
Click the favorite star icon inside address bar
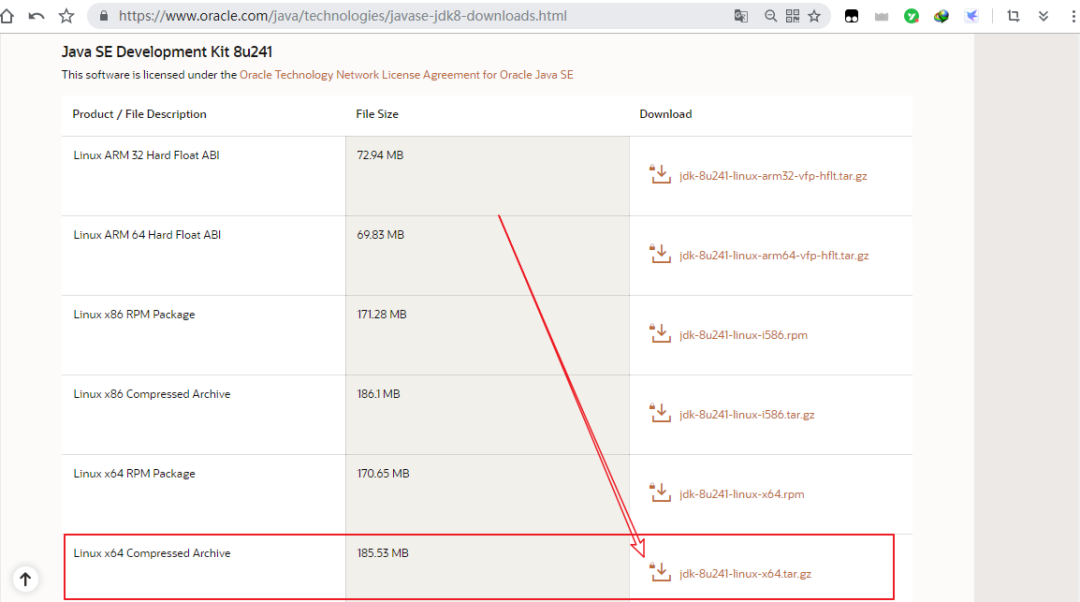tap(814, 16)
